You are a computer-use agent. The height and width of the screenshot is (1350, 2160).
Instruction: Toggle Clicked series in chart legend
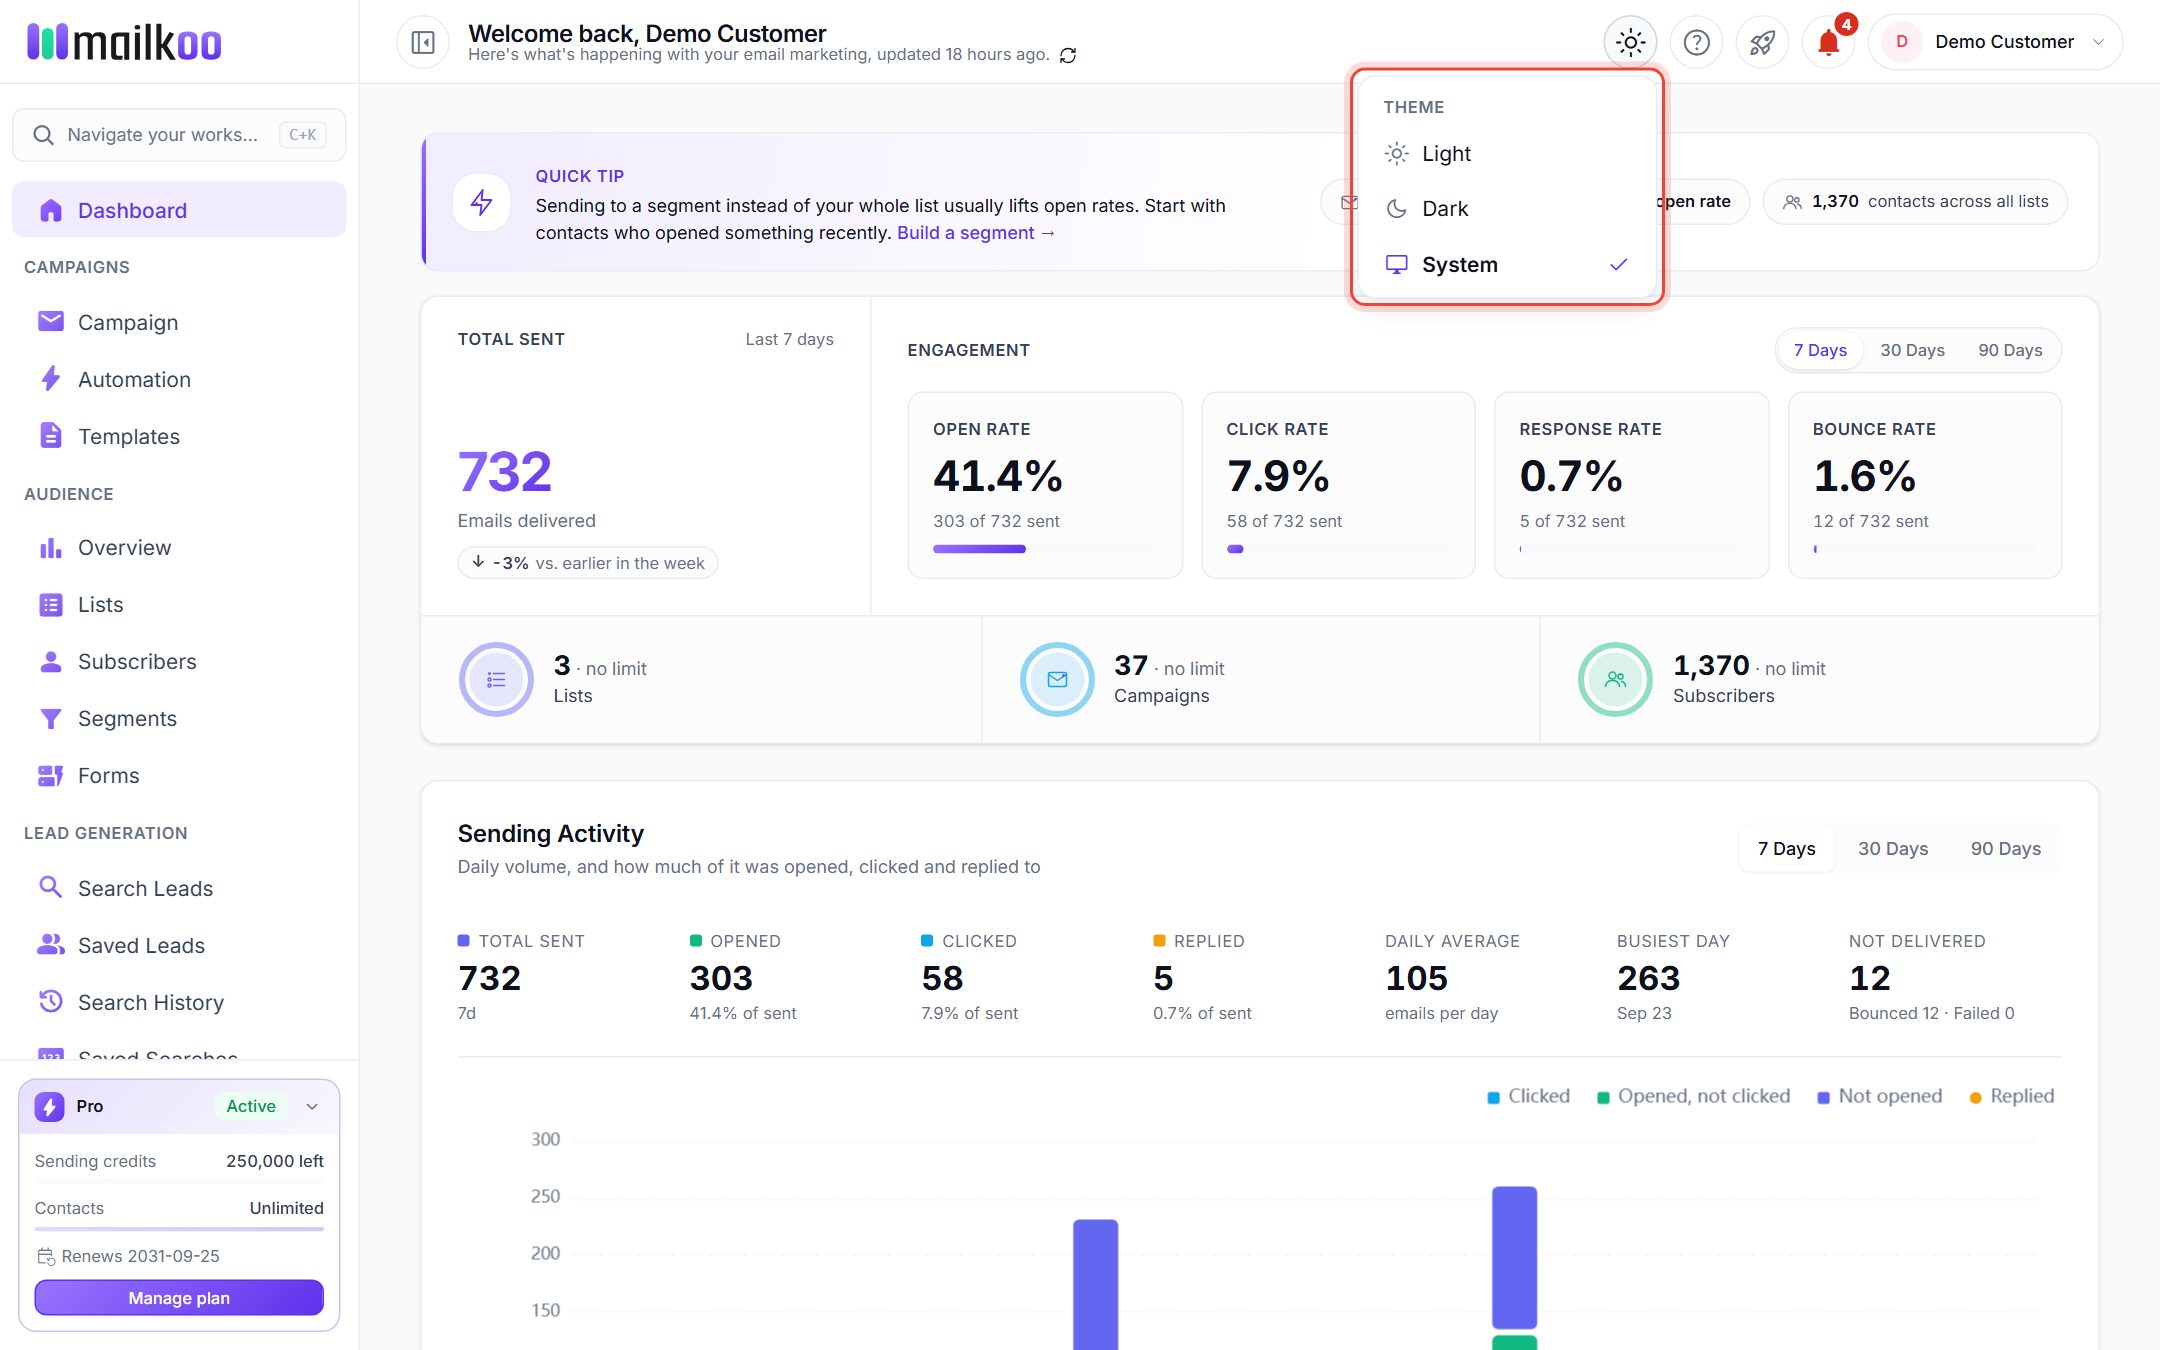(x=1528, y=1096)
